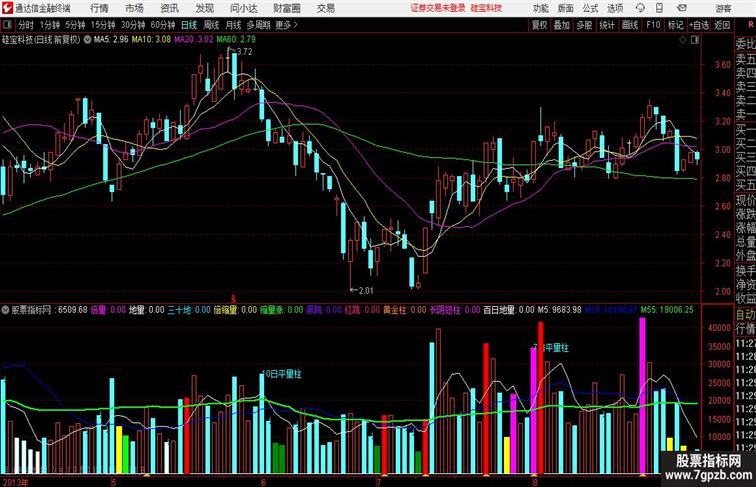Open the 交易 menu

tap(325, 8)
